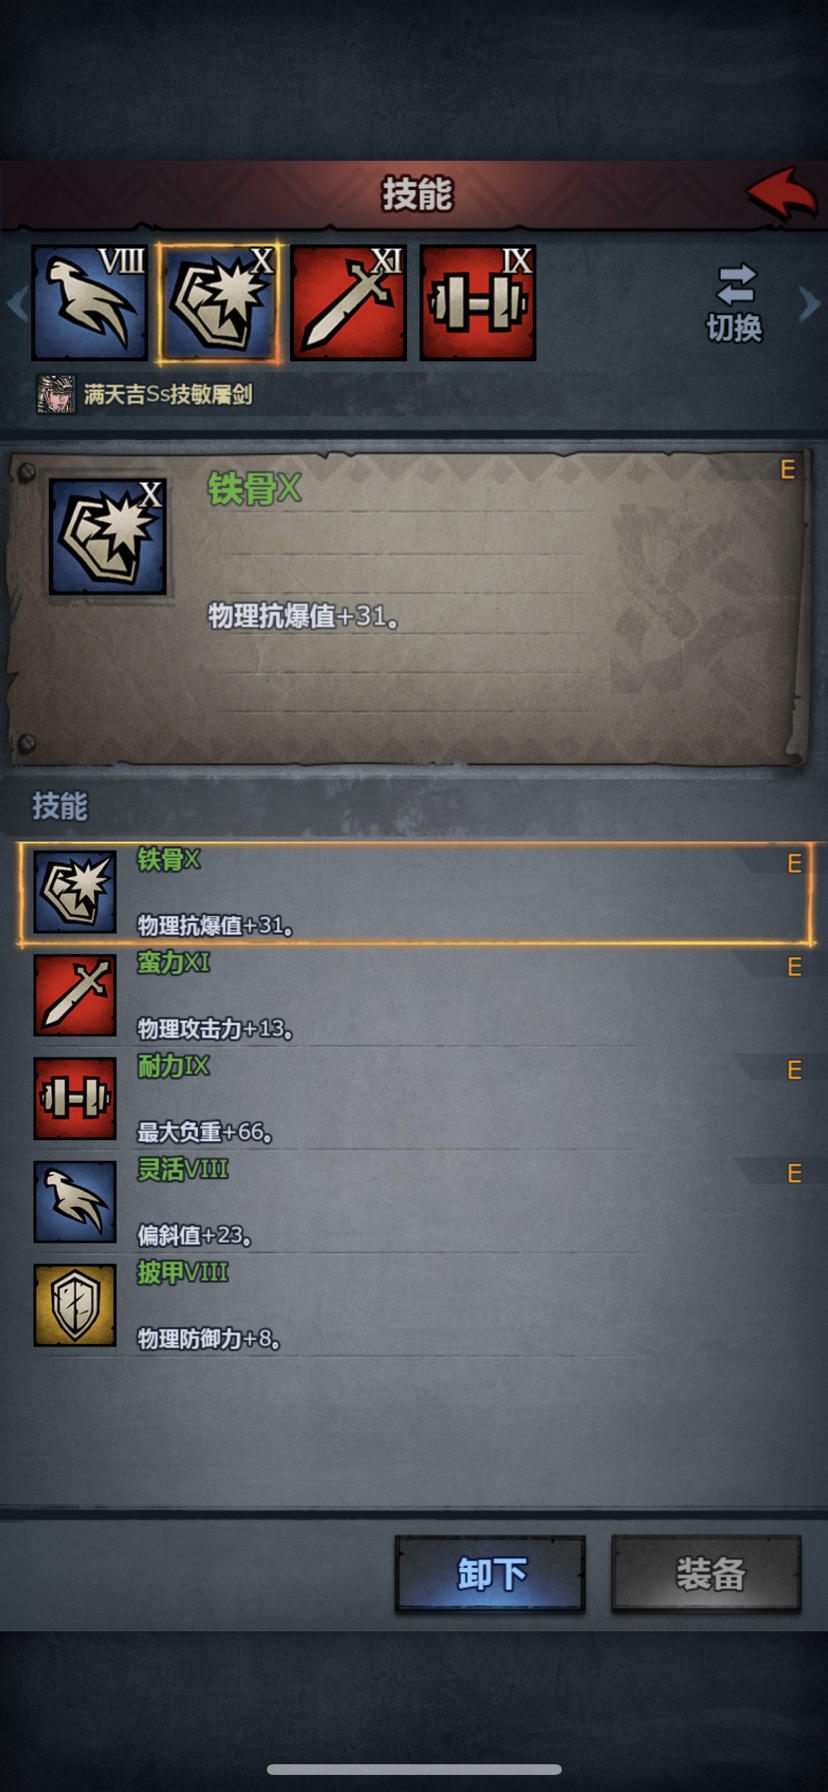Select the 灵活VIII equipped skill slot icon

pyautogui.click(x=90, y=302)
